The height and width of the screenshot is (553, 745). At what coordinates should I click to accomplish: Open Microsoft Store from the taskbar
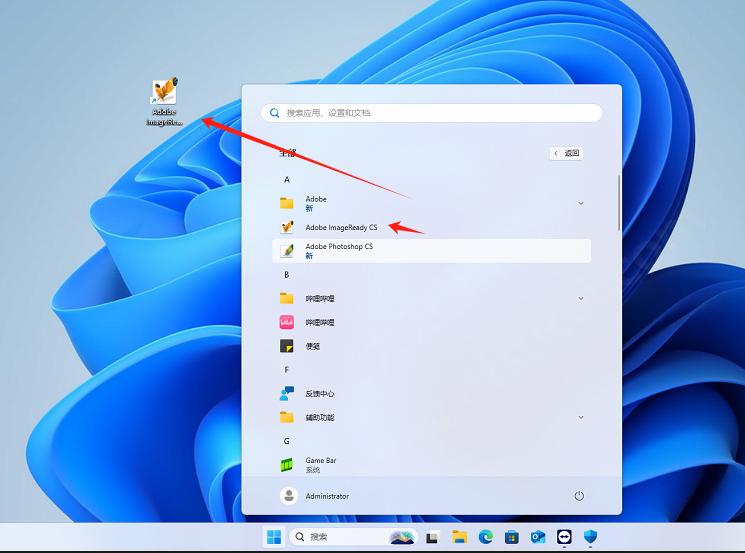[x=512, y=537]
